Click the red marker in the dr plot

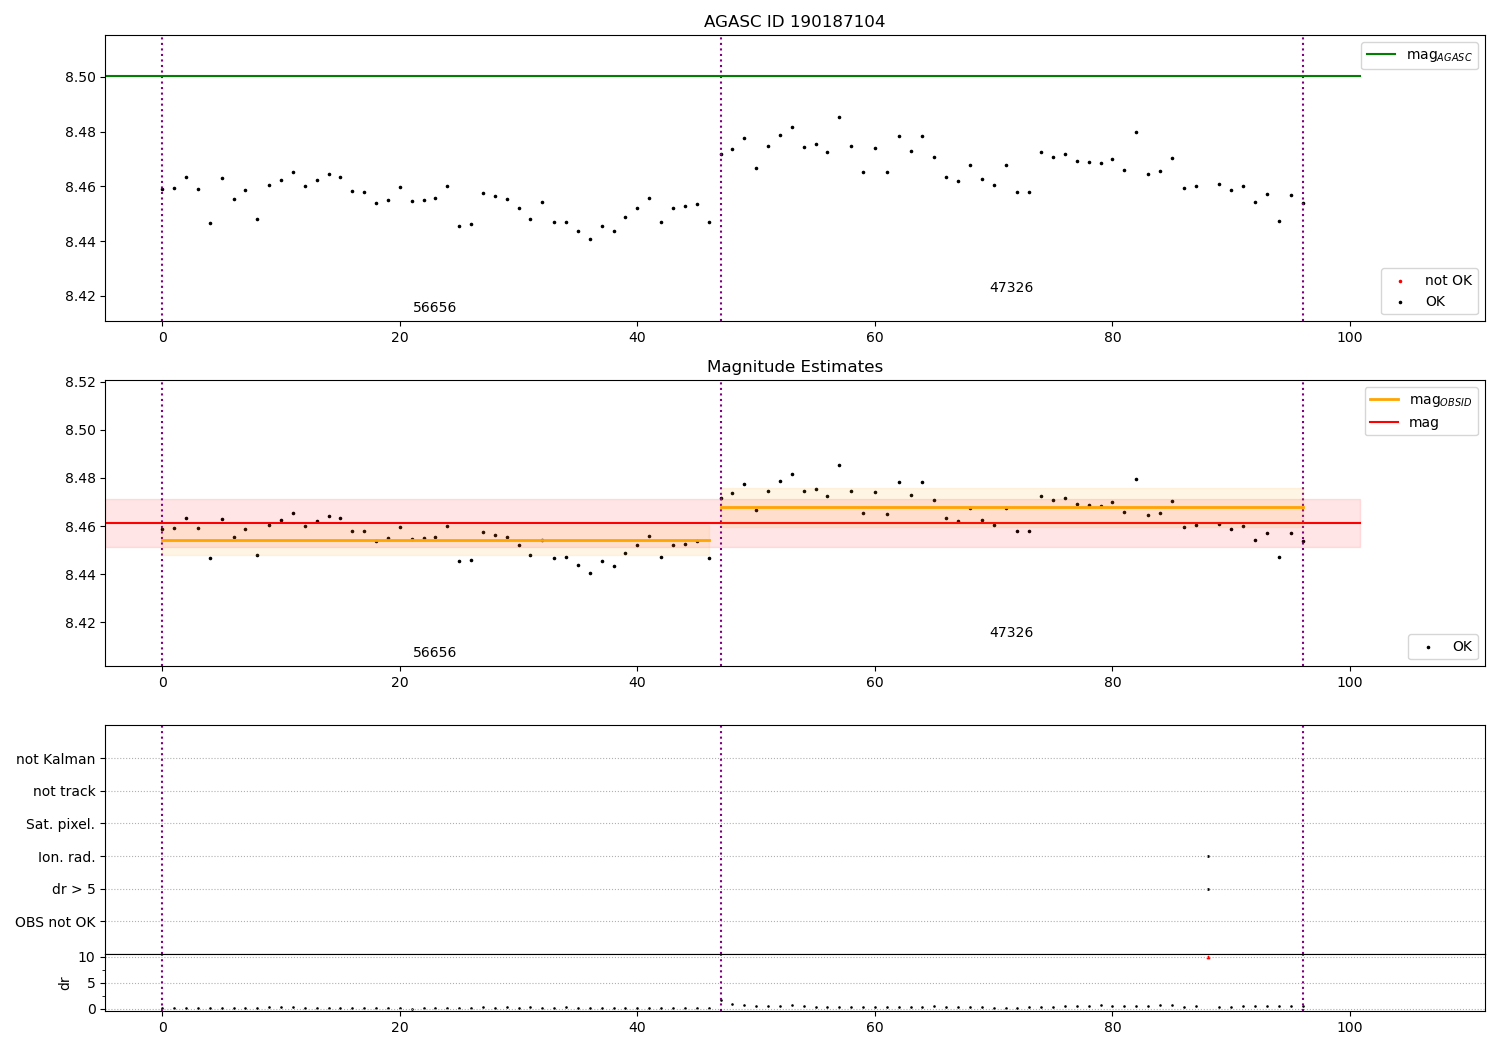point(1208,957)
